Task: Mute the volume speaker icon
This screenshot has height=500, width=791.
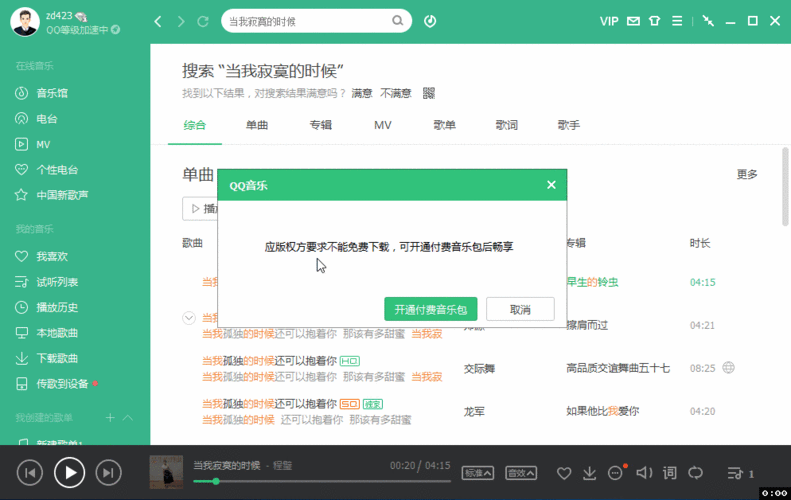Action: [643, 473]
